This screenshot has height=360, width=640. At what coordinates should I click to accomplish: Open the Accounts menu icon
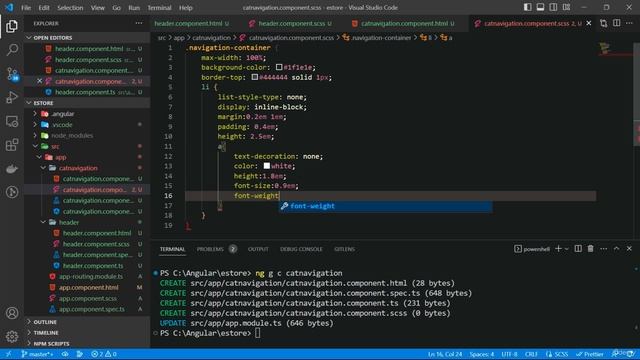click(x=12, y=313)
